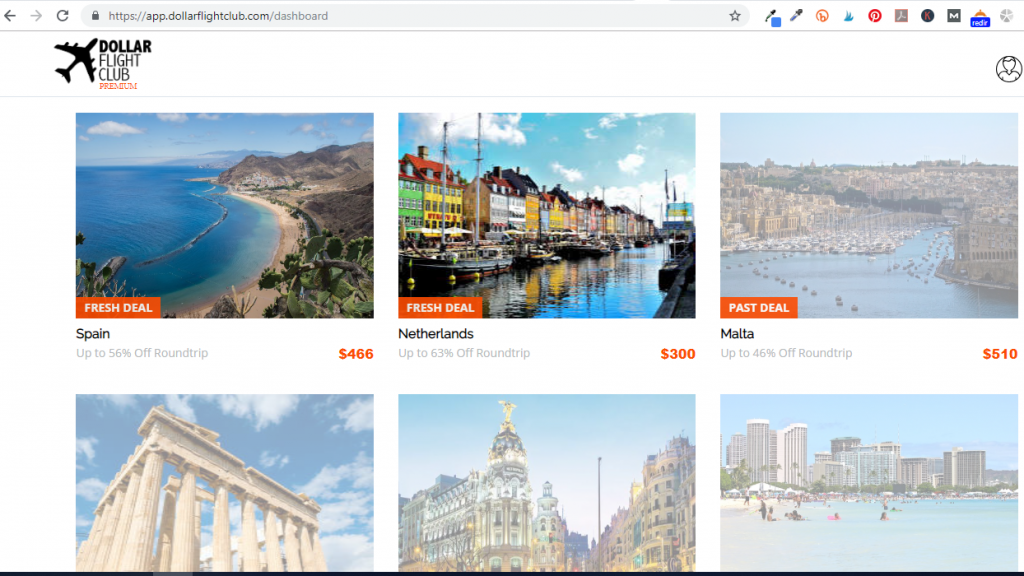
Task: Click the Adobe Acrobat PDF extension icon
Action: pyautogui.click(x=901, y=16)
